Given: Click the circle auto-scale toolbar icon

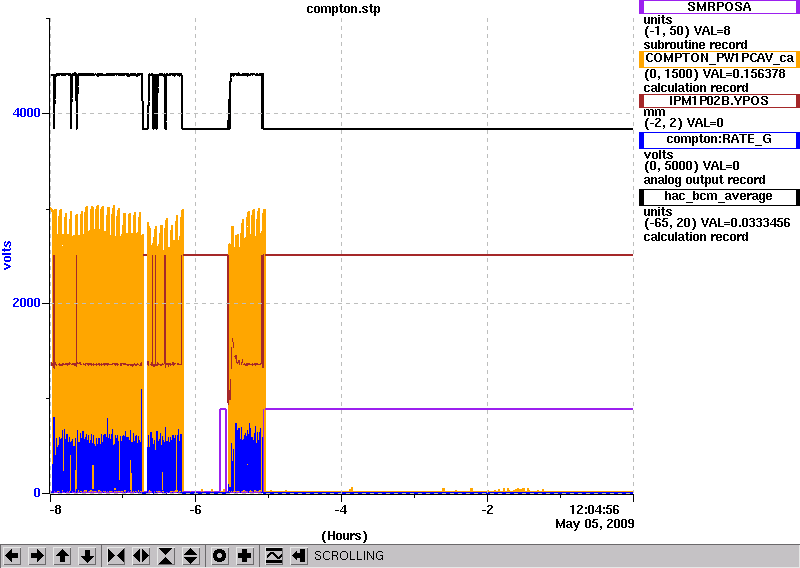Looking at the screenshot, I should (219, 555).
